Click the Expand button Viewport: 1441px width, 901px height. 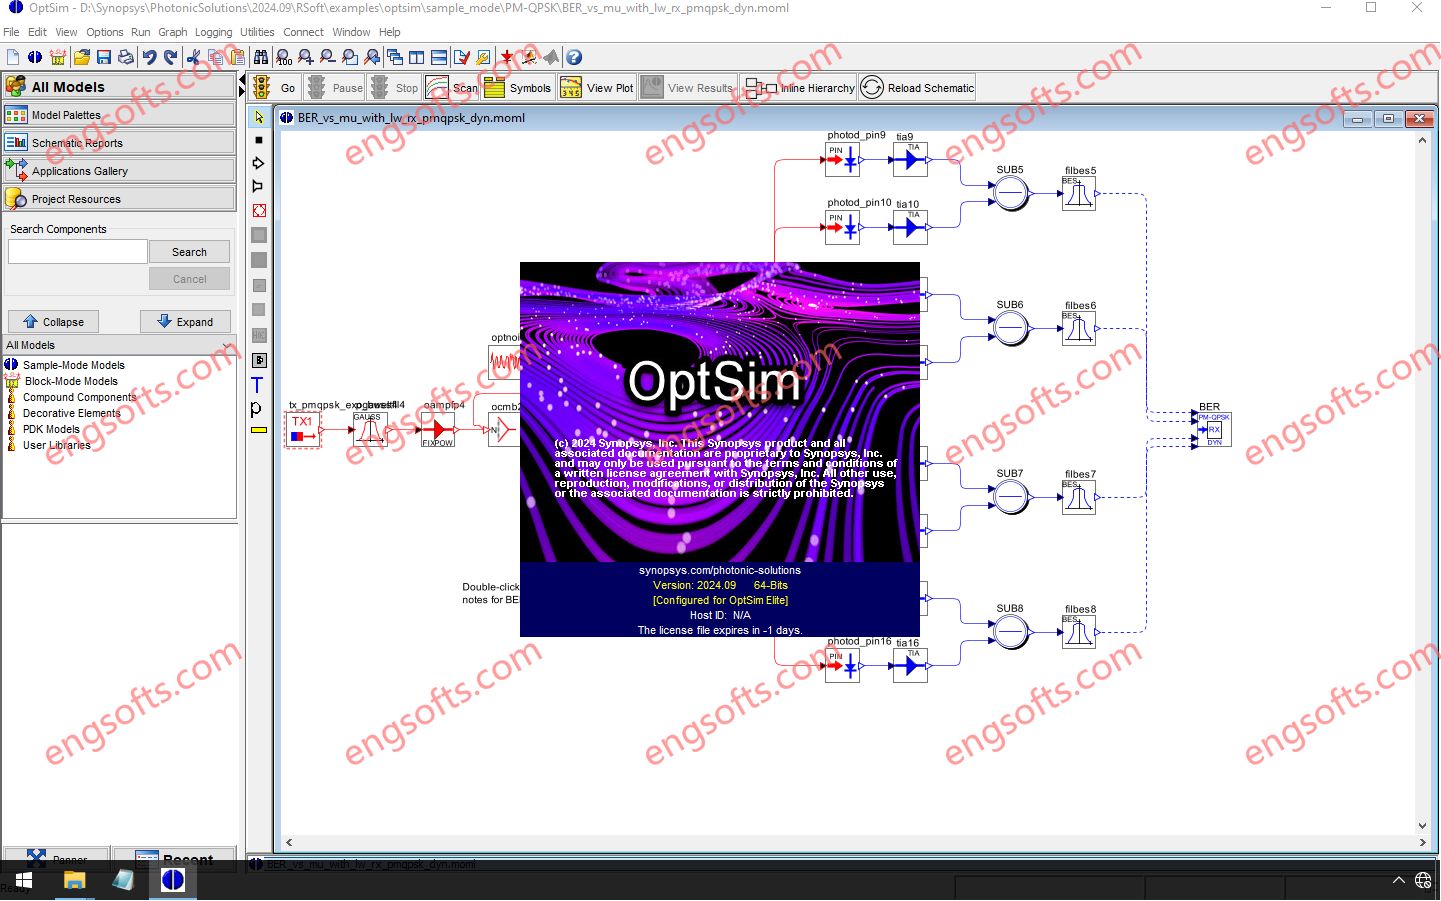click(x=185, y=322)
